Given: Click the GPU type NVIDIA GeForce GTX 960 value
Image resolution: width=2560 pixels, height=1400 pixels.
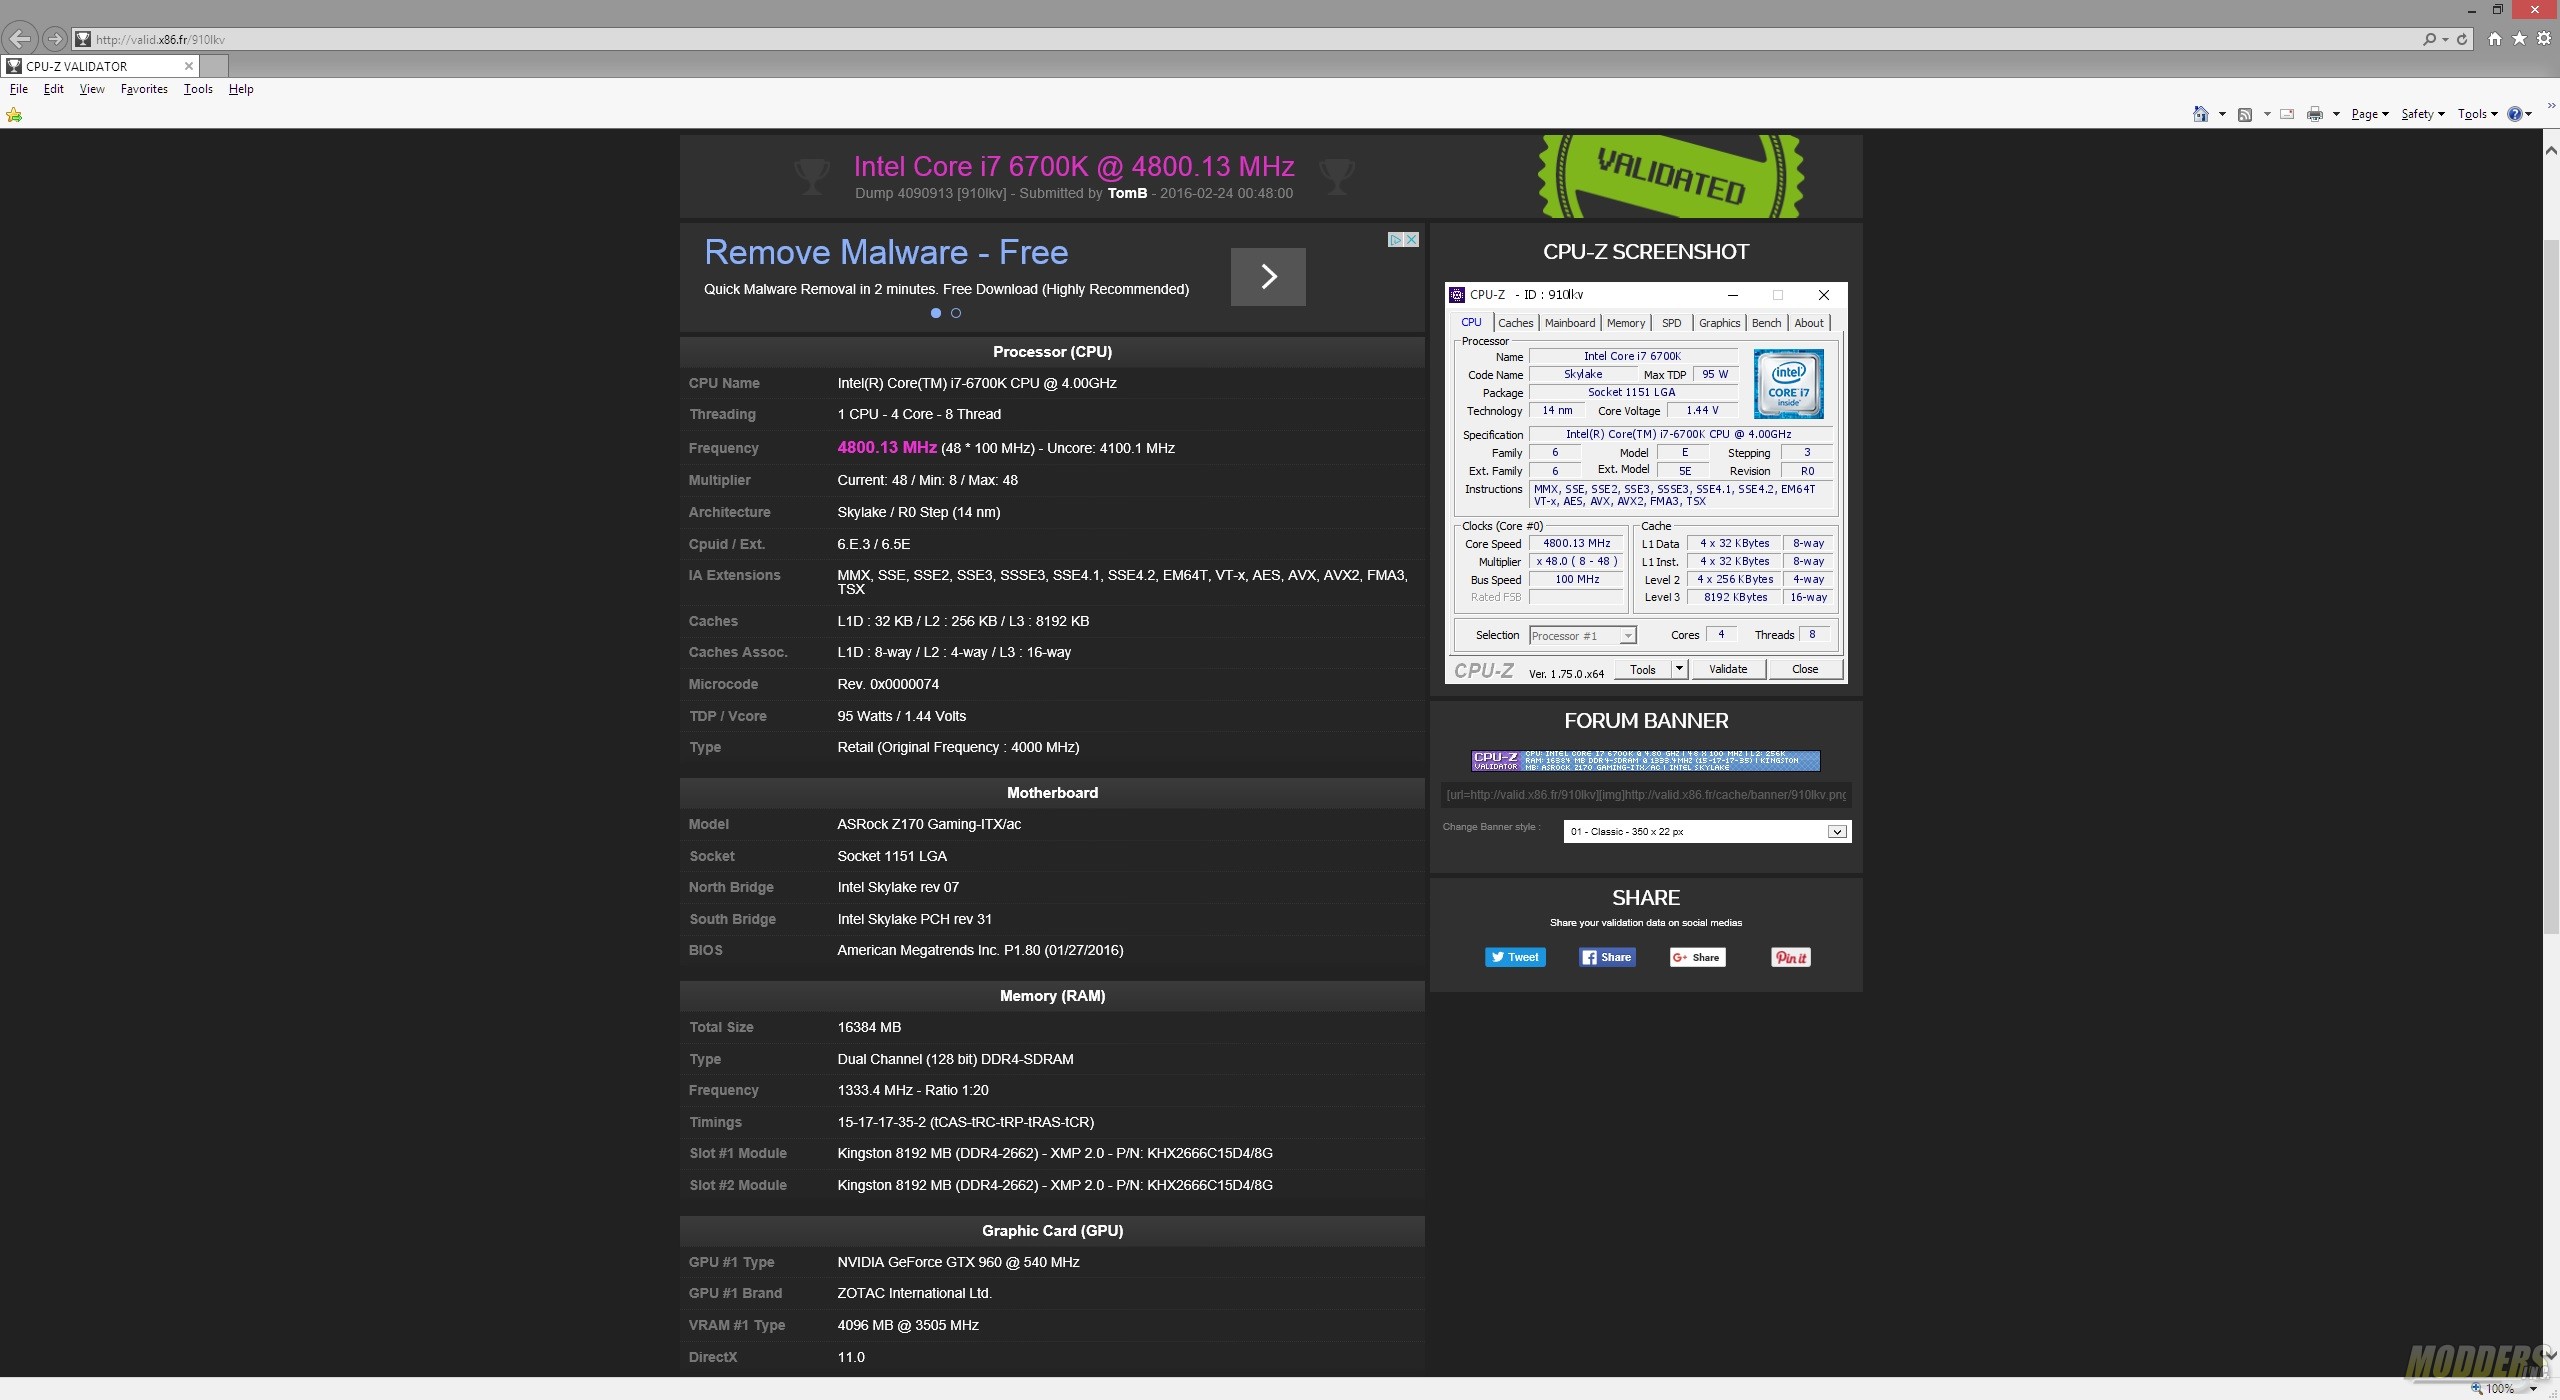Looking at the screenshot, I should coord(958,1263).
